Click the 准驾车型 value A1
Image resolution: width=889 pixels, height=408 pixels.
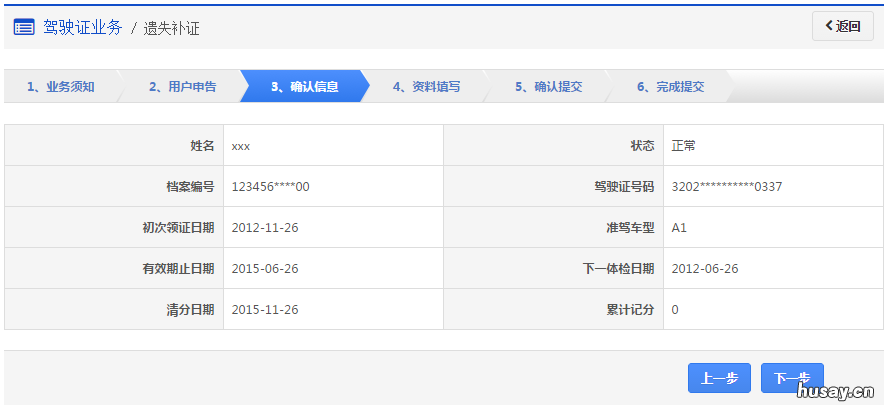coord(679,228)
